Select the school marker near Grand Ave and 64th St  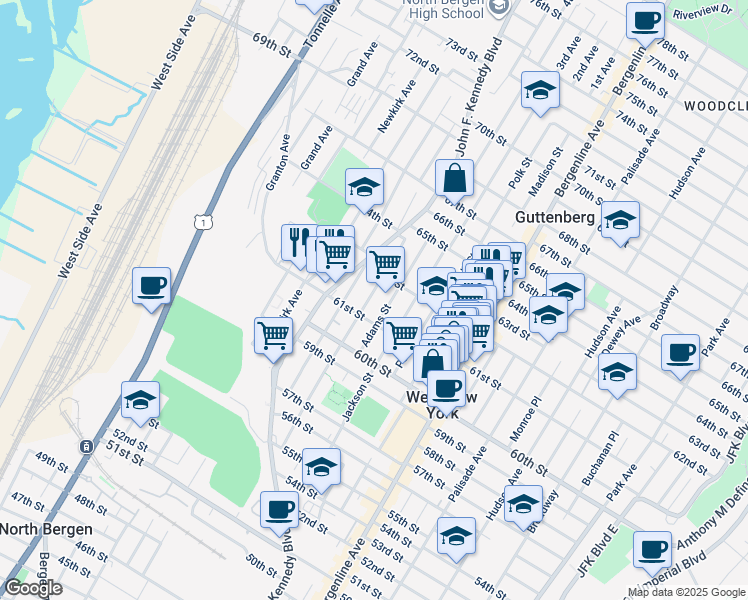pos(364,186)
